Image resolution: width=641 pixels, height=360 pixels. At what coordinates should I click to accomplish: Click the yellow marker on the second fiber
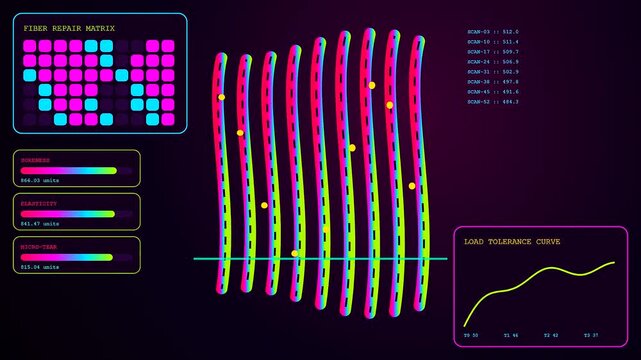click(240, 133)
